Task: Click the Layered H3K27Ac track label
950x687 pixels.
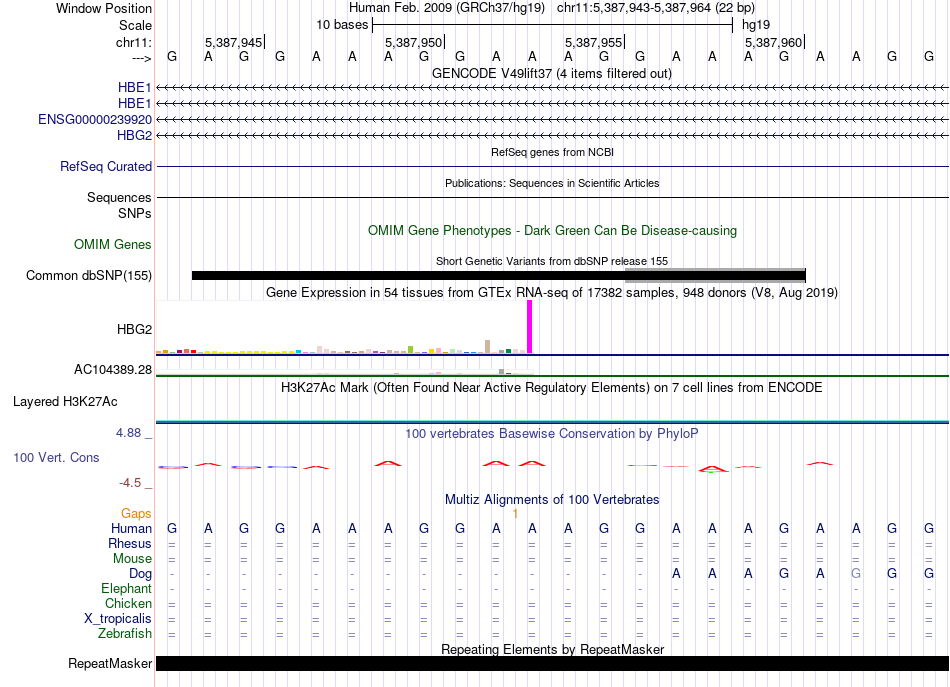Action: (x=65, y=402)
